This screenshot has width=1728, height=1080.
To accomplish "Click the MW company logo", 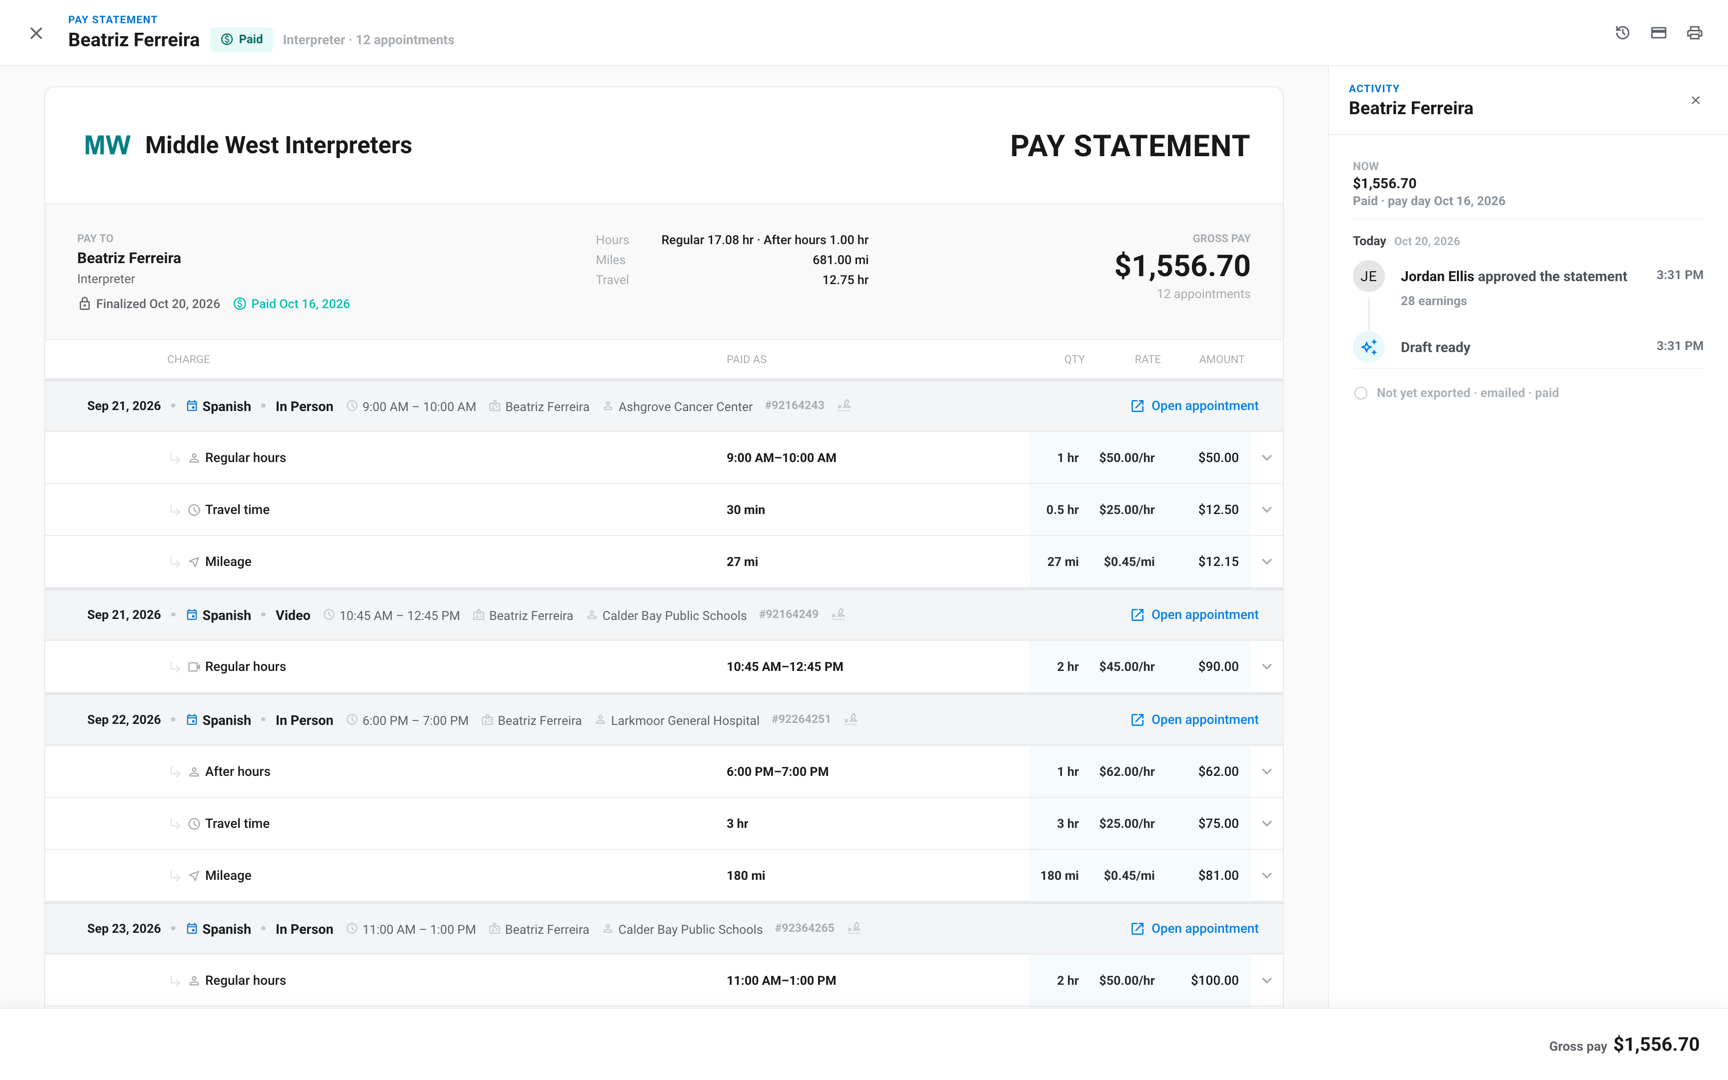I will (x=107, y=146).
